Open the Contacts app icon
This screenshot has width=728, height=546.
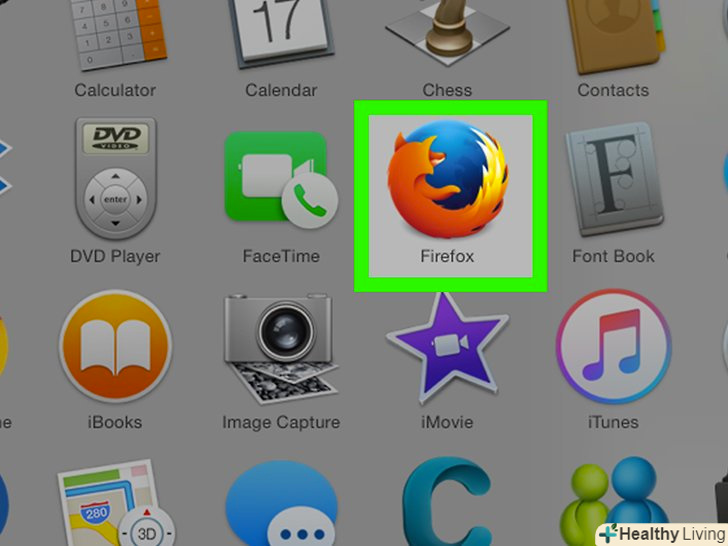(x=615, y=35)
